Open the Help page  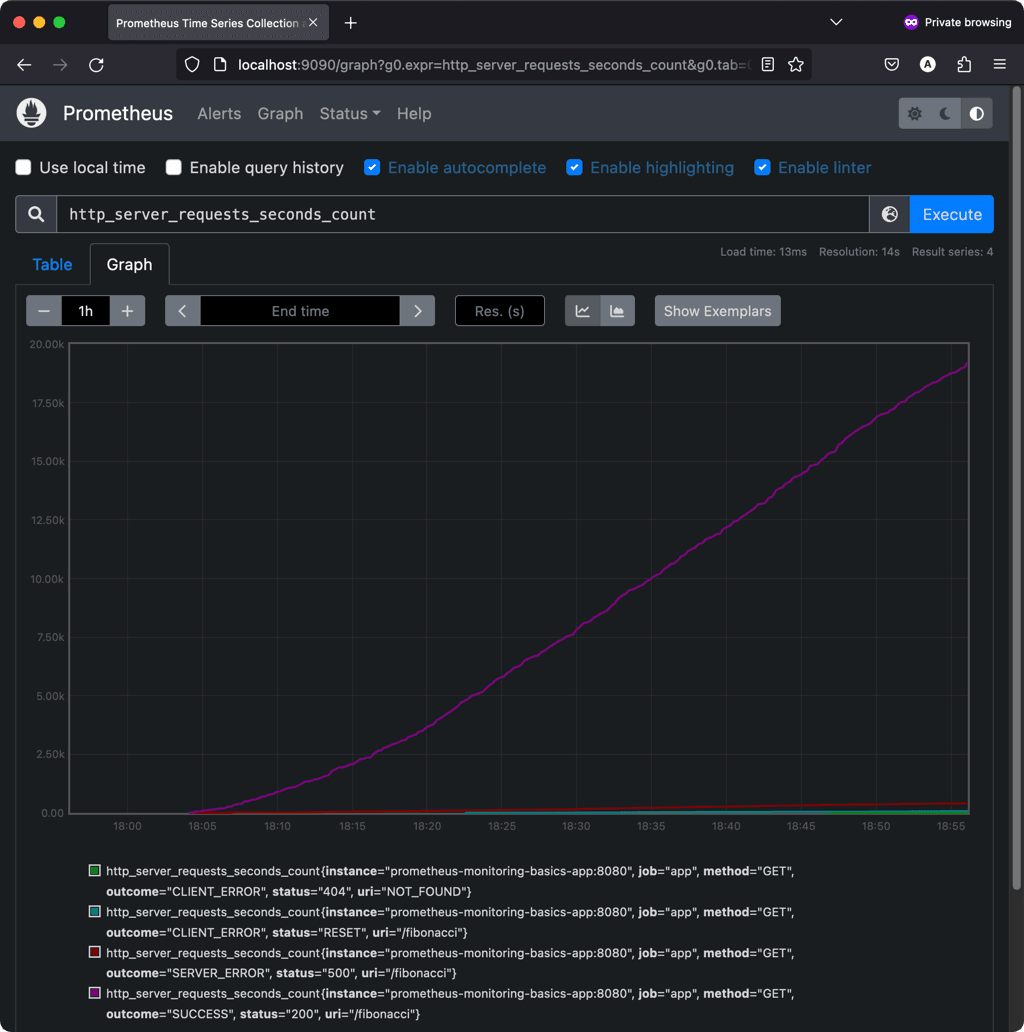click(x=414, y=113)
